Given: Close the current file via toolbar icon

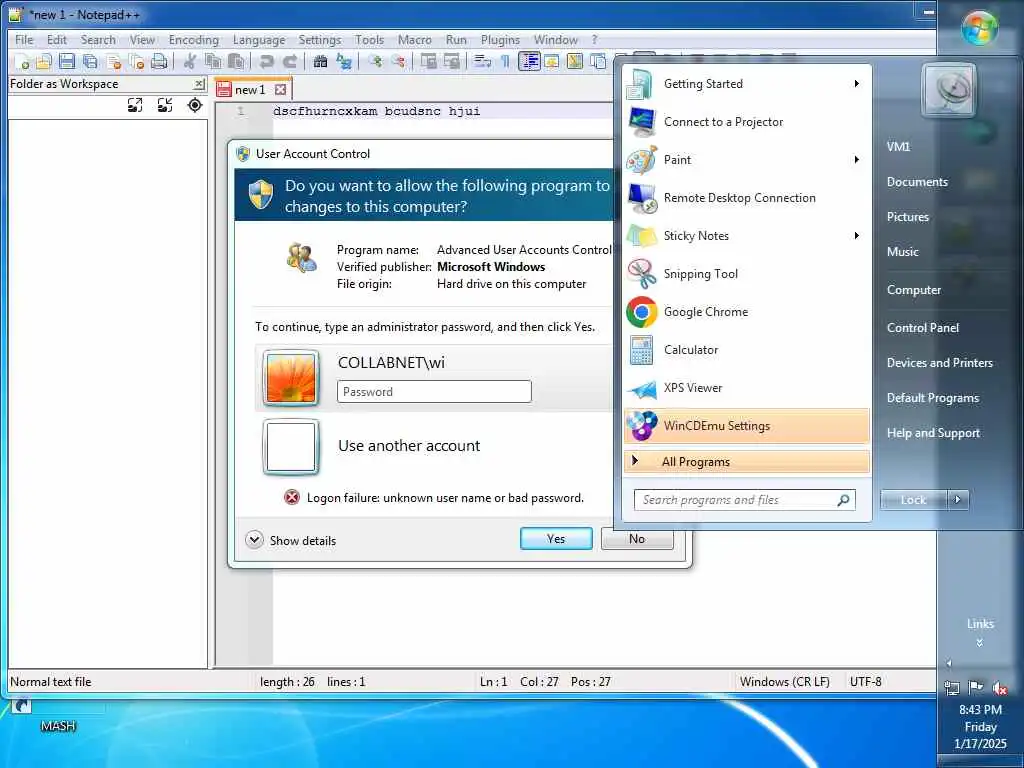Looking at the screenshot, I should (114, 61).
